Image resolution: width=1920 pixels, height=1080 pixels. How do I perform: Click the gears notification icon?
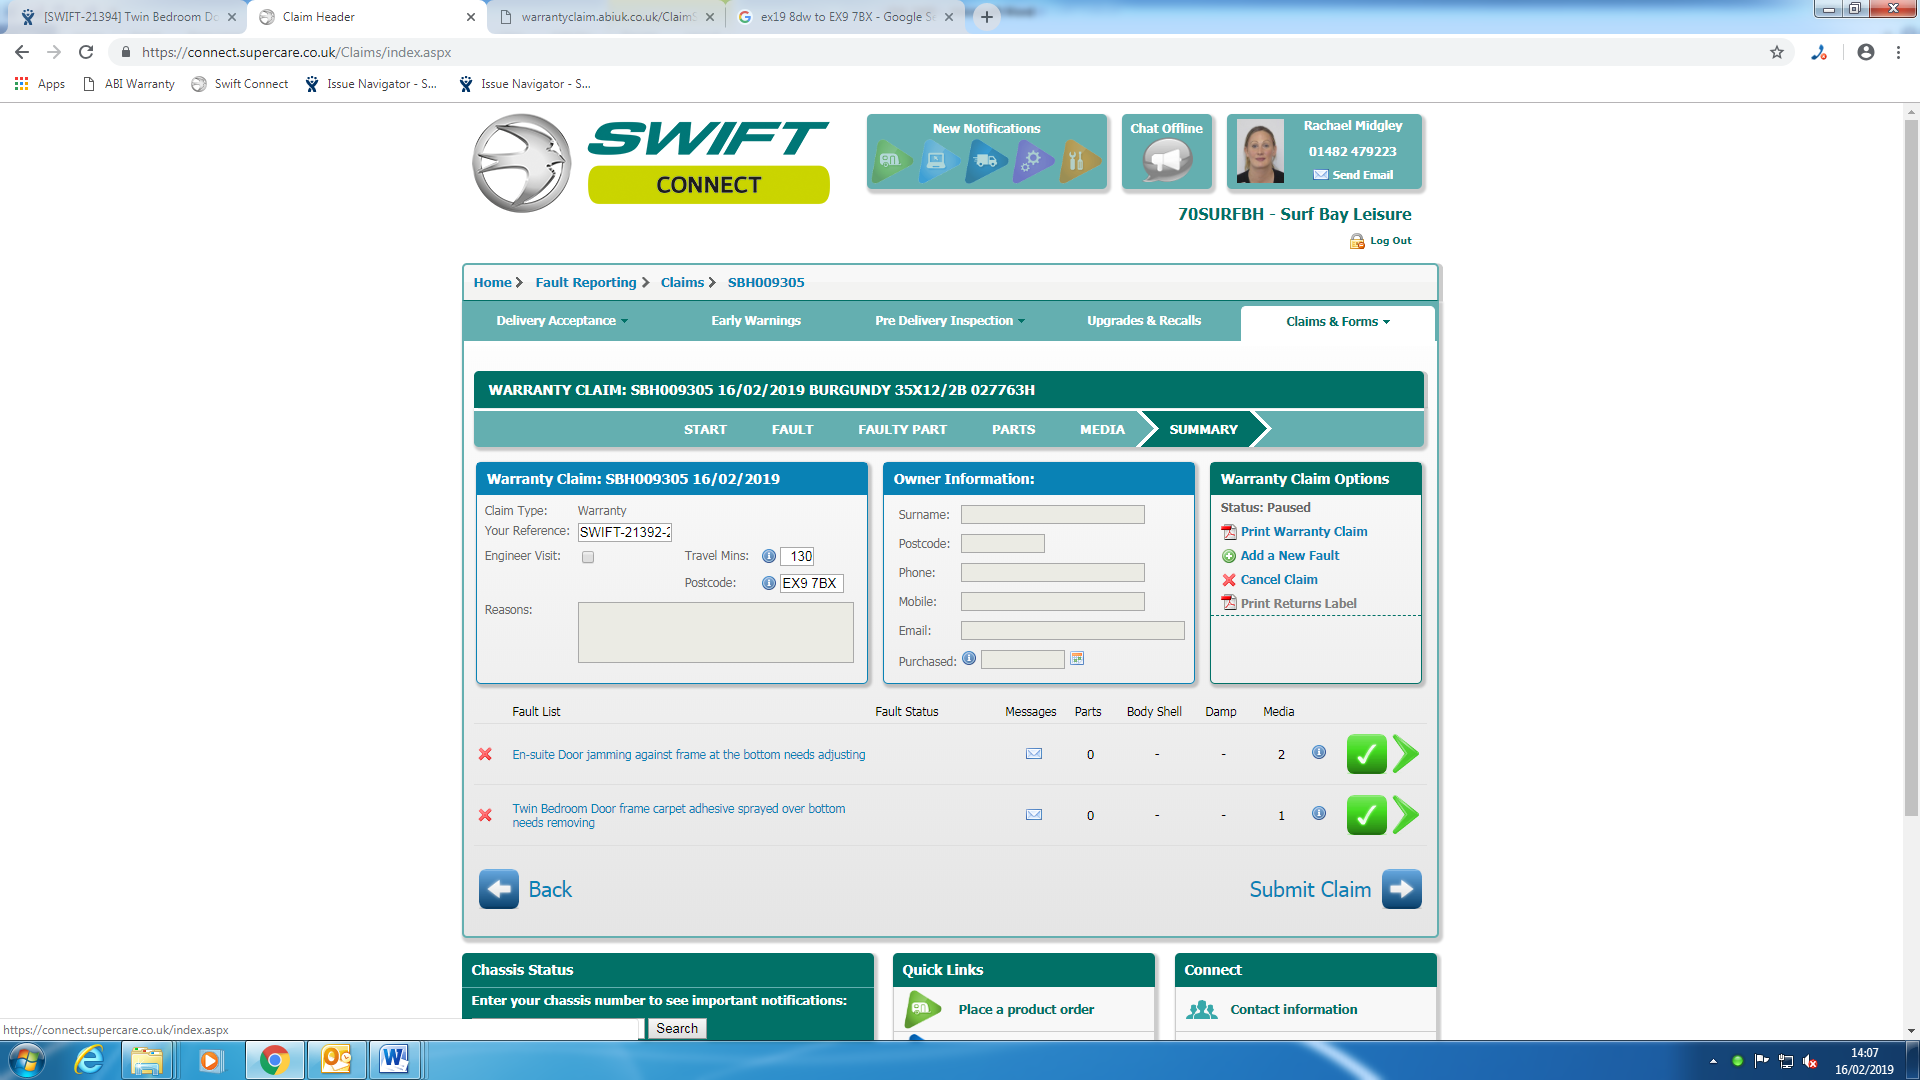pyautogui.click(x=1031, y=160)
